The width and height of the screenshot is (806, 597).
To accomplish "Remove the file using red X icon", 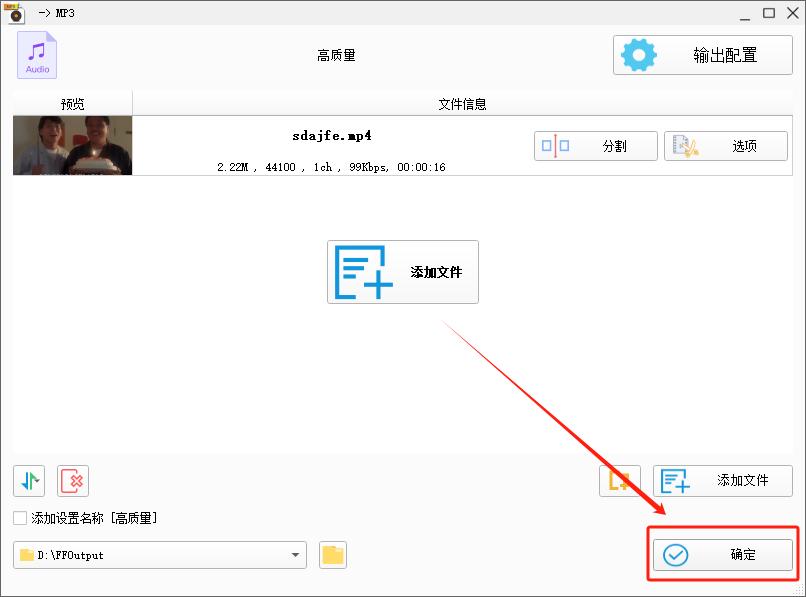I will coord(70,481).
